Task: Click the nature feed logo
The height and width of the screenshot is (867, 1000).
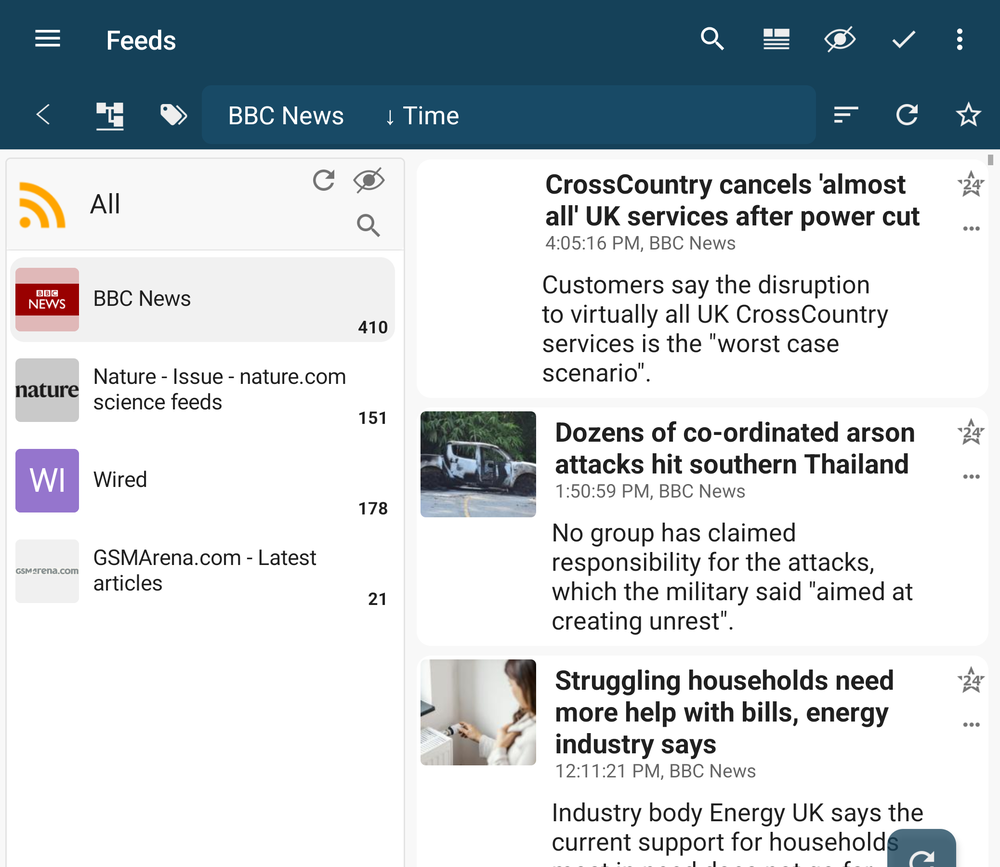Action: 47,390
